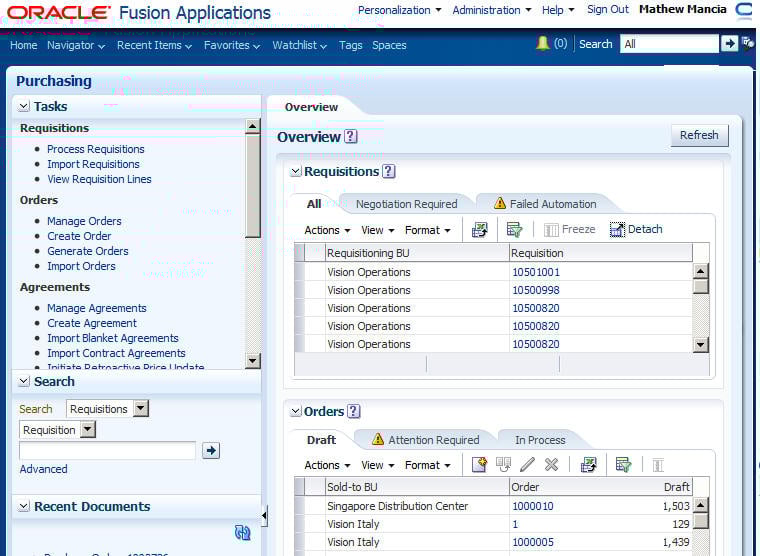Click the Delete X icon in Orders toolbar
The image size is (760, 556).
pyautogui.click(x=551, y=464)
